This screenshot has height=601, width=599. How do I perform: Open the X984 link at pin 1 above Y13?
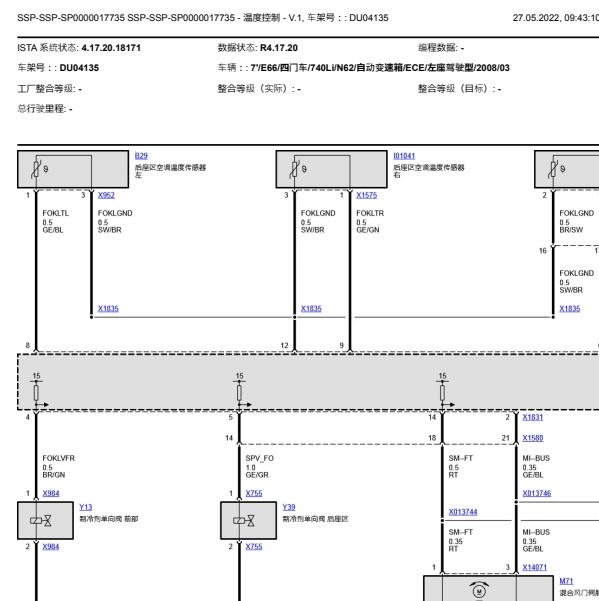click(x=51, y=493)
